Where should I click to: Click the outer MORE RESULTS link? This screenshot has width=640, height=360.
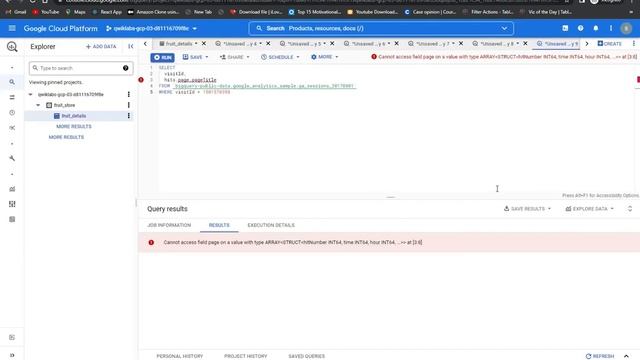[66, 137]
